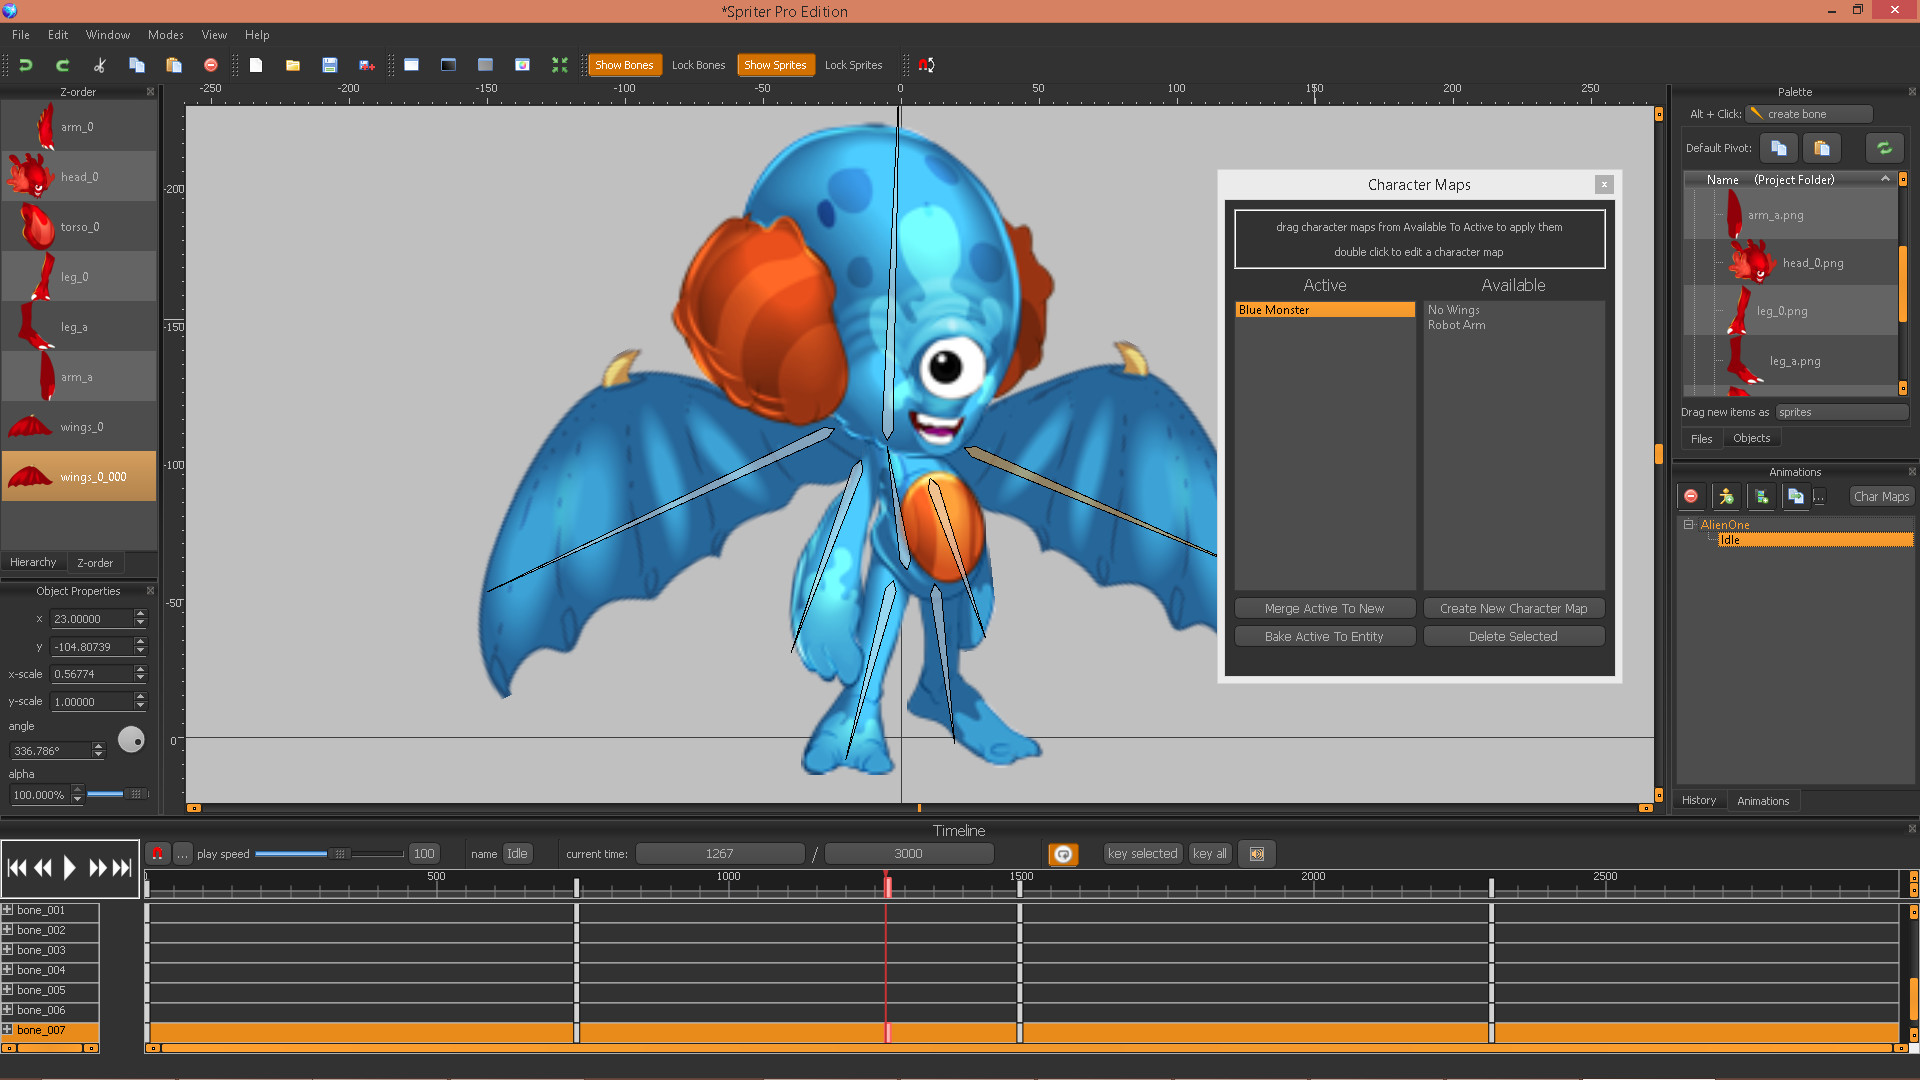Click the create bone pencil icon in Palette

point(1757,113)
